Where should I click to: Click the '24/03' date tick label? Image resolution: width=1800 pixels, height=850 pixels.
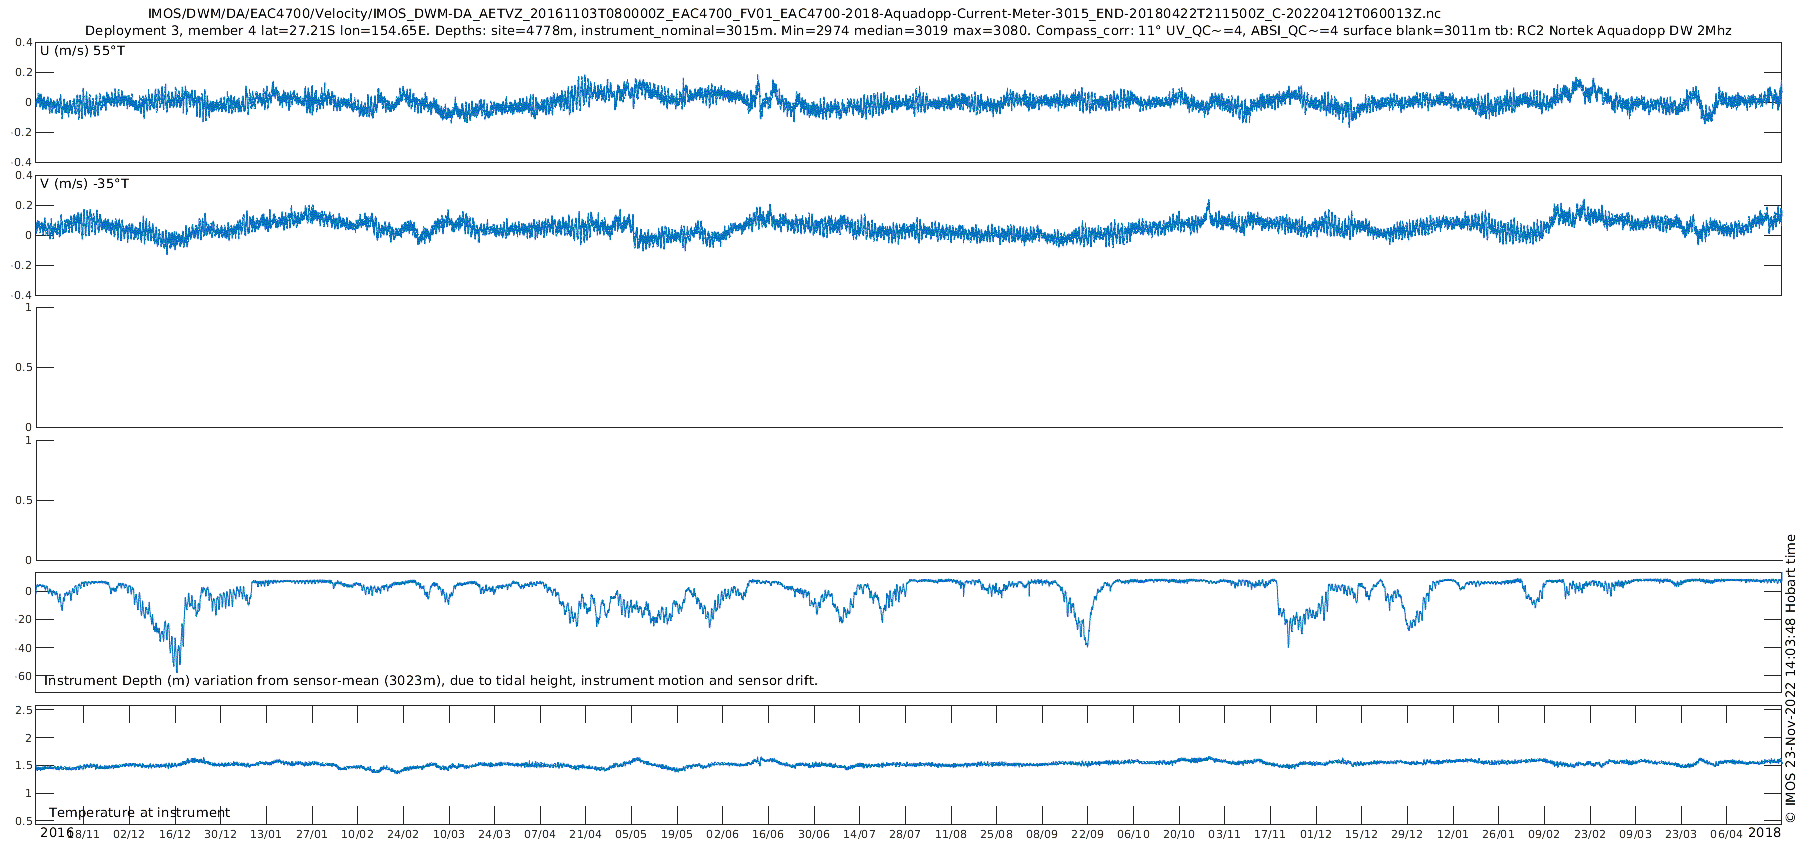(495, 835)
